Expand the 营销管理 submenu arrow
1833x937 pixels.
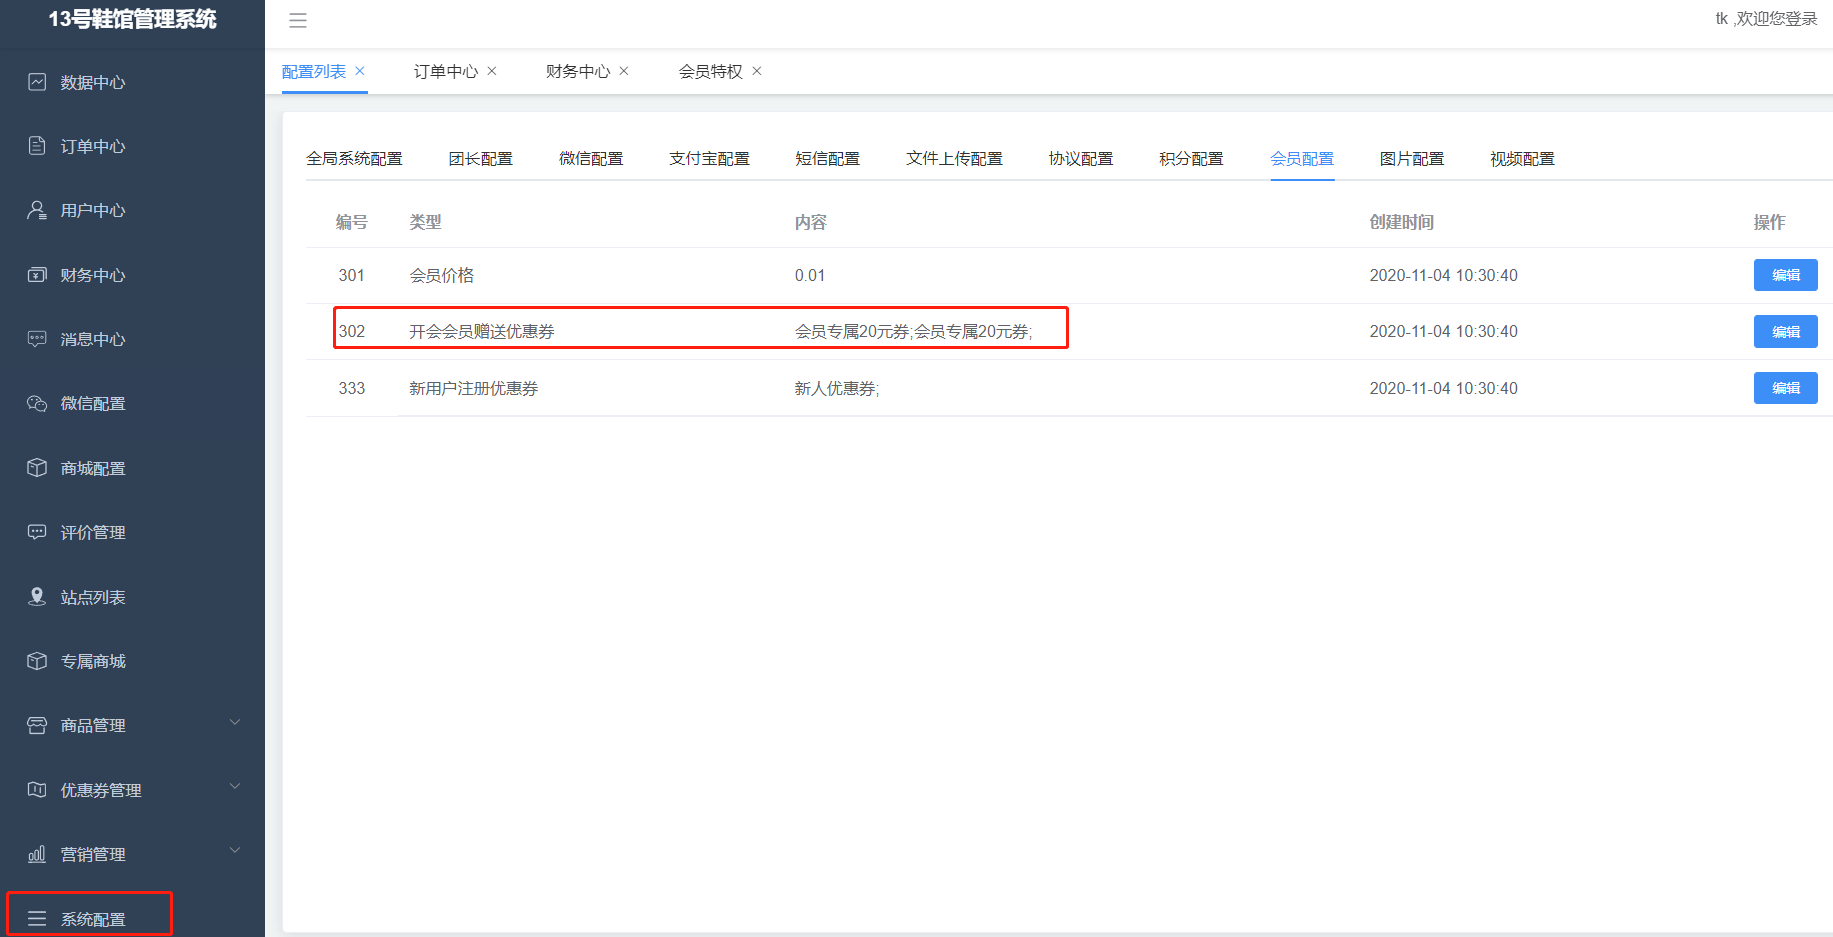[x=235, y=850]
